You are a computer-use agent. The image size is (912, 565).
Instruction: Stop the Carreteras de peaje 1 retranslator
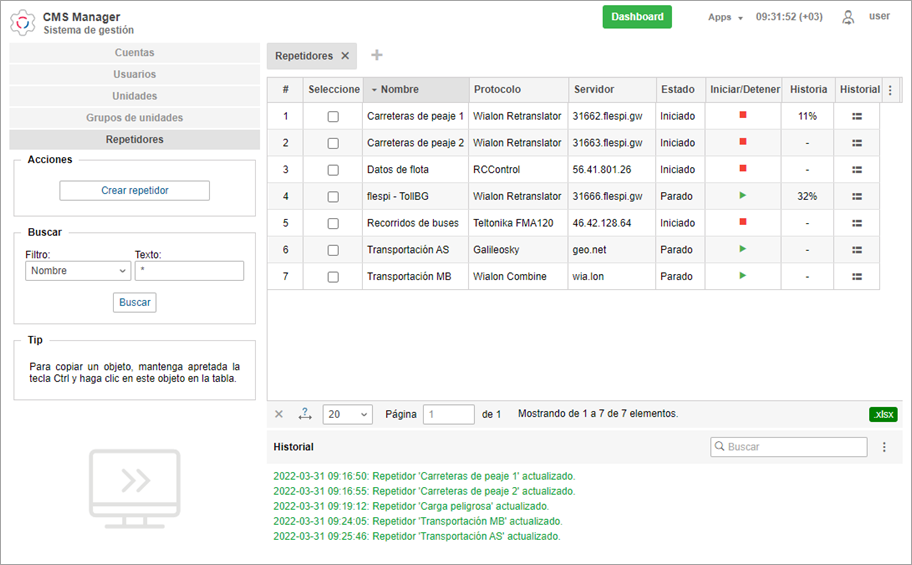click(x=743, y=116)
